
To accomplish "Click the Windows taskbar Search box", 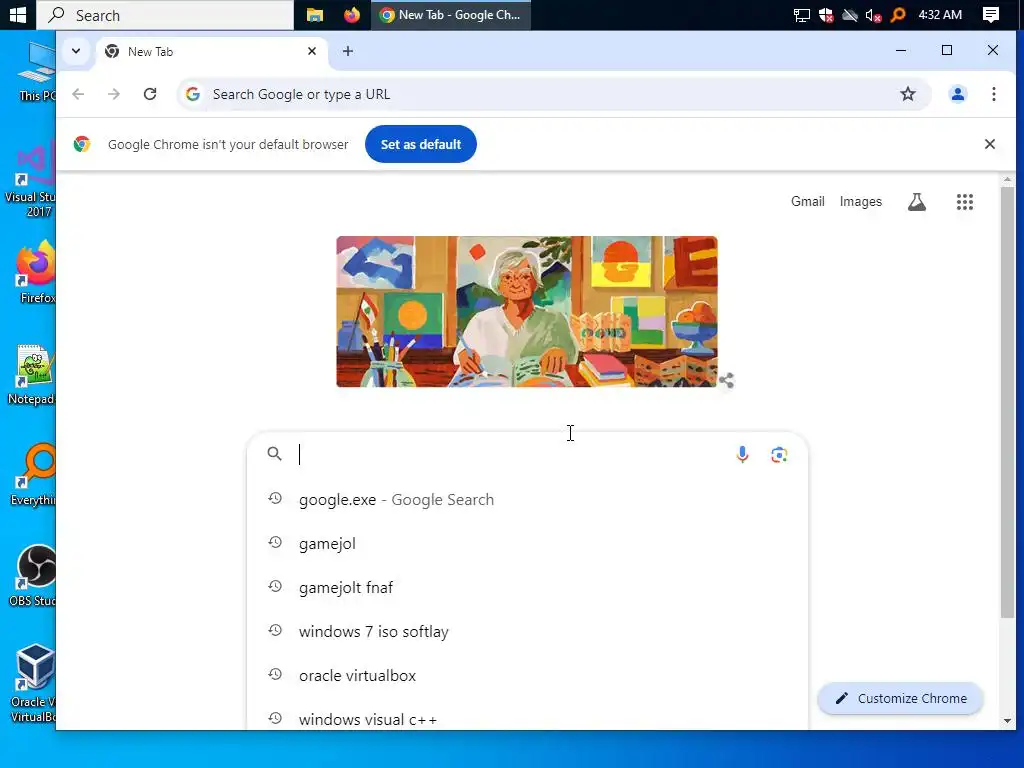I will 165,15.
